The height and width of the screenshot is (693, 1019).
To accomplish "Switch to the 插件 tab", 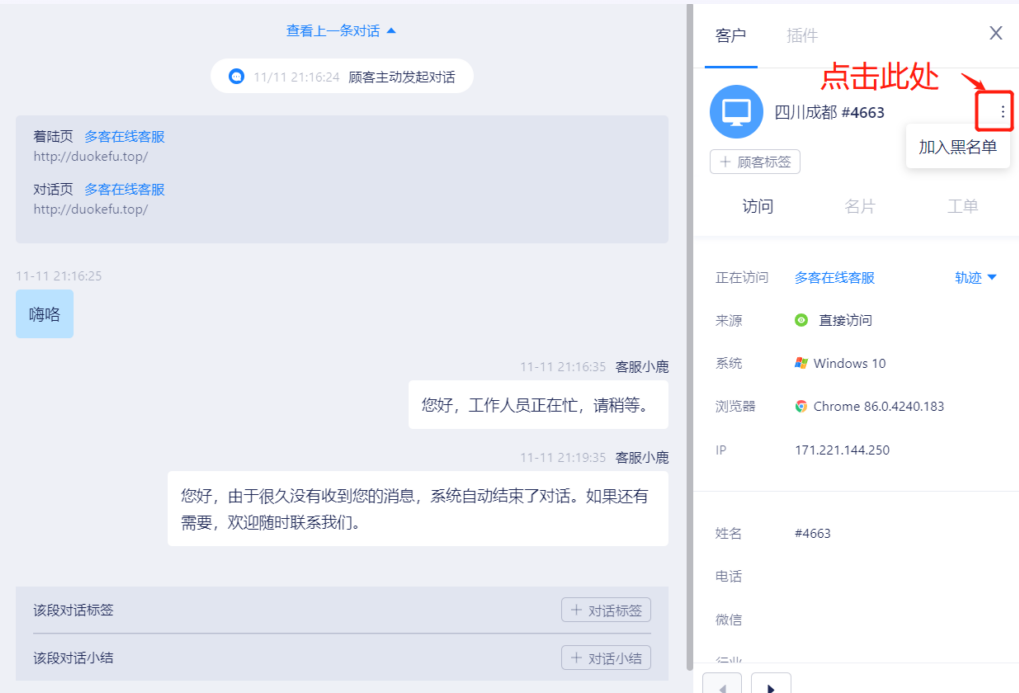I will [802, 35].
